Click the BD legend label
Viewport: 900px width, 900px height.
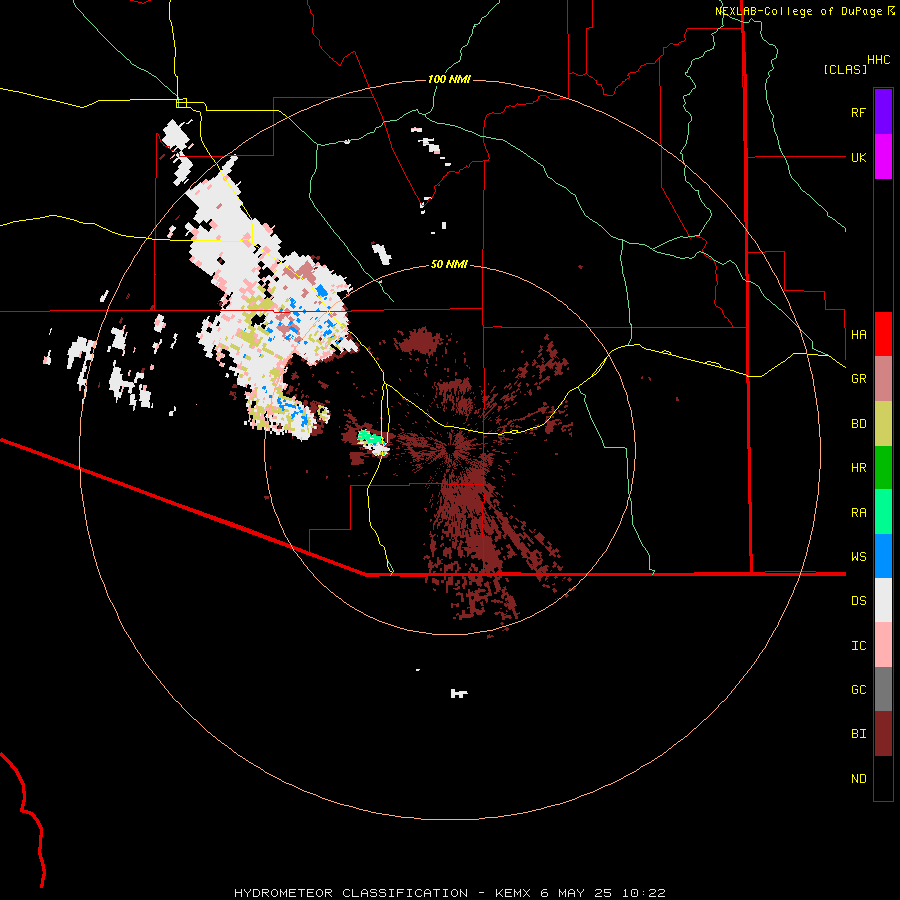[x=858, y=424]
